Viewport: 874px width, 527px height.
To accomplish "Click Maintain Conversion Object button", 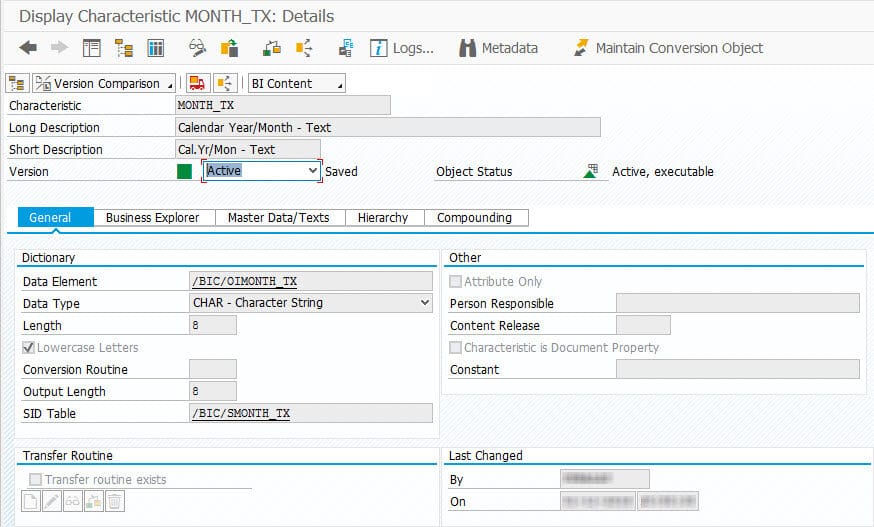I will (x=667, y=48).
